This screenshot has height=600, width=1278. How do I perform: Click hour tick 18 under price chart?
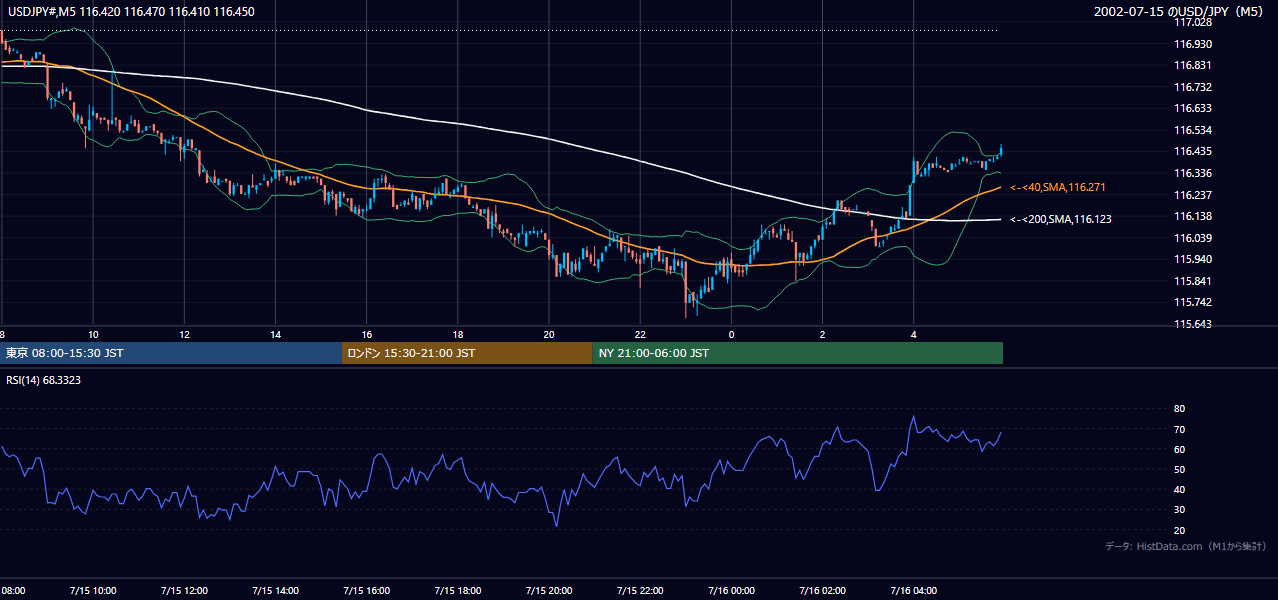(x=458, y=334)
